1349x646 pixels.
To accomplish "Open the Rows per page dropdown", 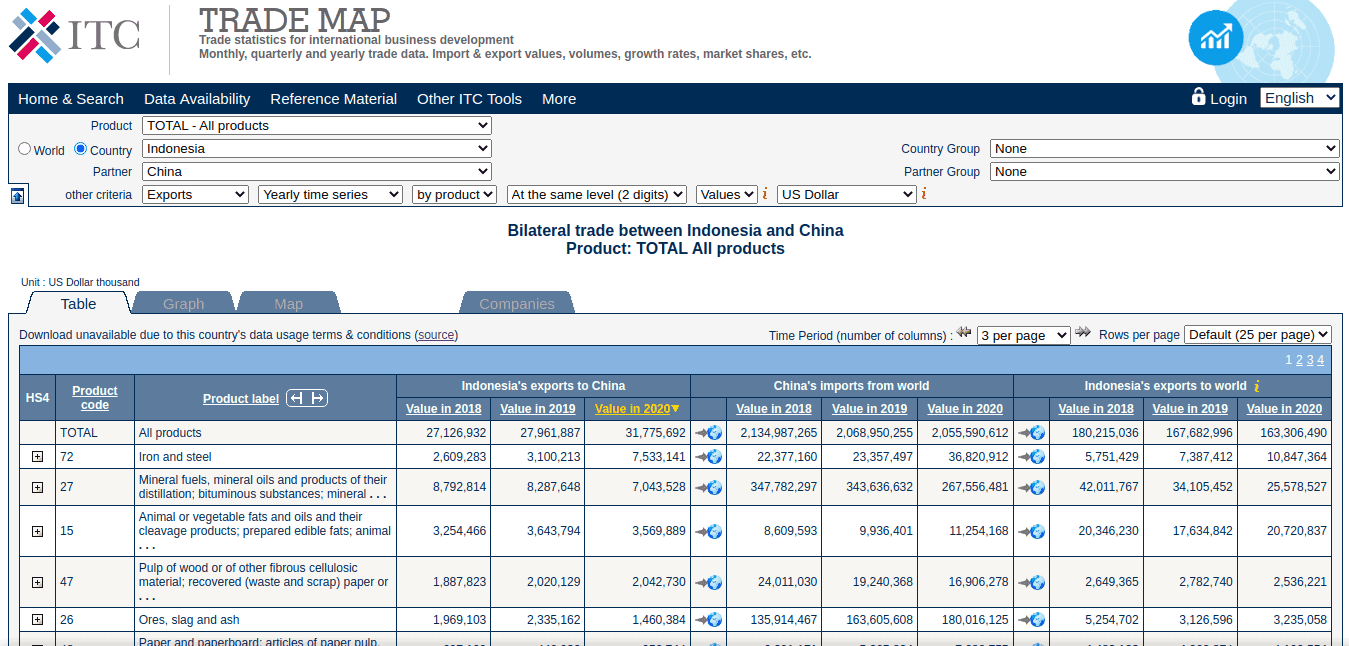I will (x=1257, y=334).
